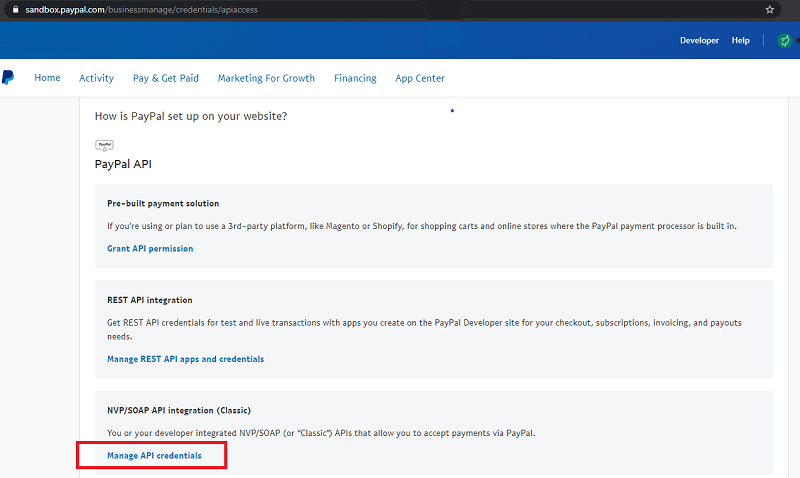Click 'NVP/SOAP API integration (Classic)' title
Screen dimensions: 800x478
coord(179,410)
